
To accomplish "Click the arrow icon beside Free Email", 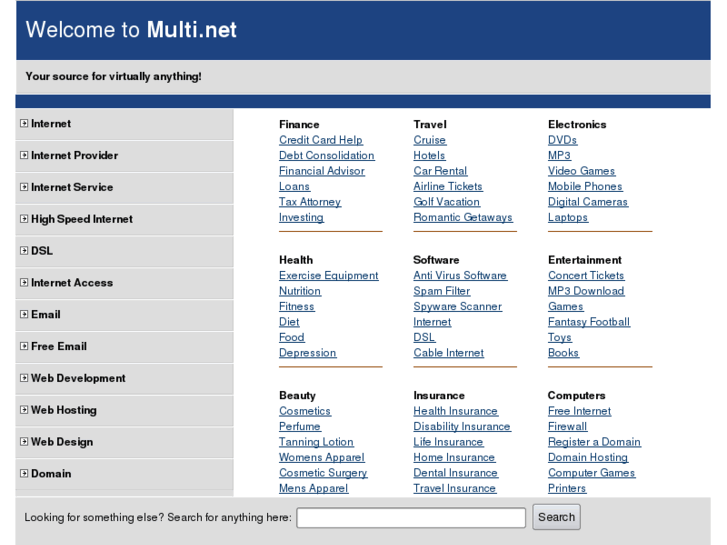I will tap(24, 346).
